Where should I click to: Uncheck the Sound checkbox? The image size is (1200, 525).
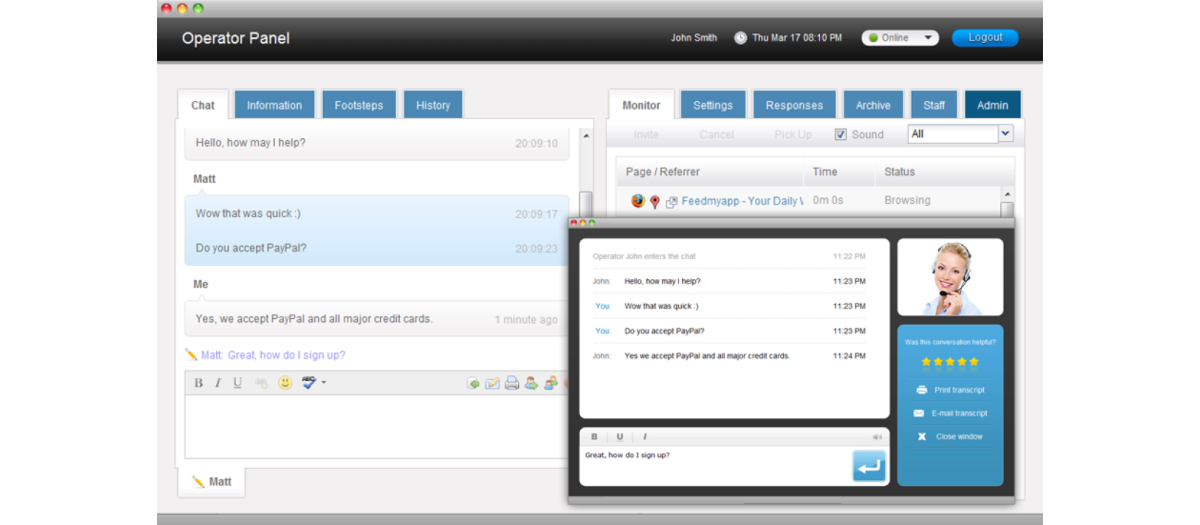tap(841, 134)
